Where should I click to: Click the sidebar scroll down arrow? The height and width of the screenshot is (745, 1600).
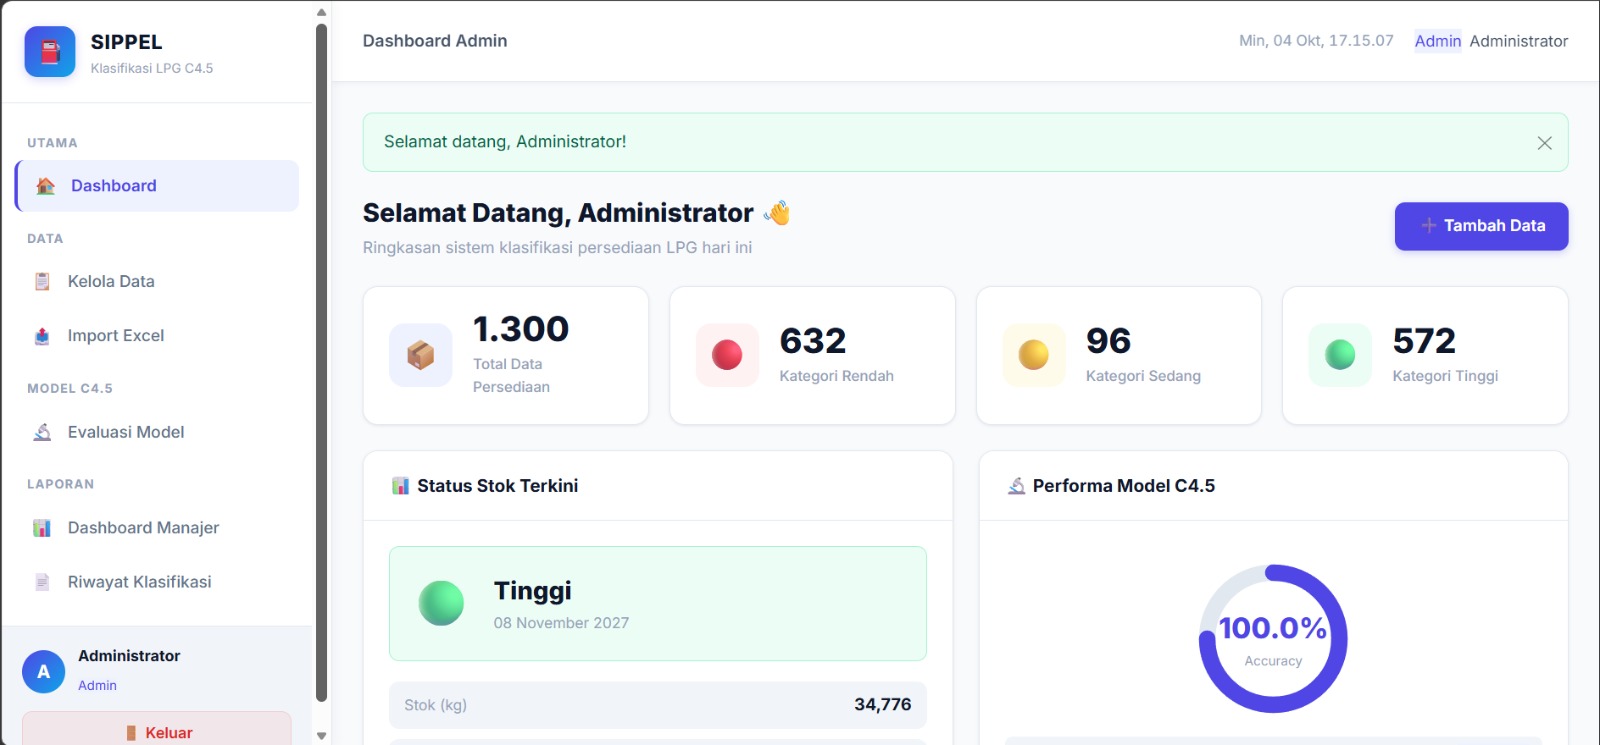[321, 736]
